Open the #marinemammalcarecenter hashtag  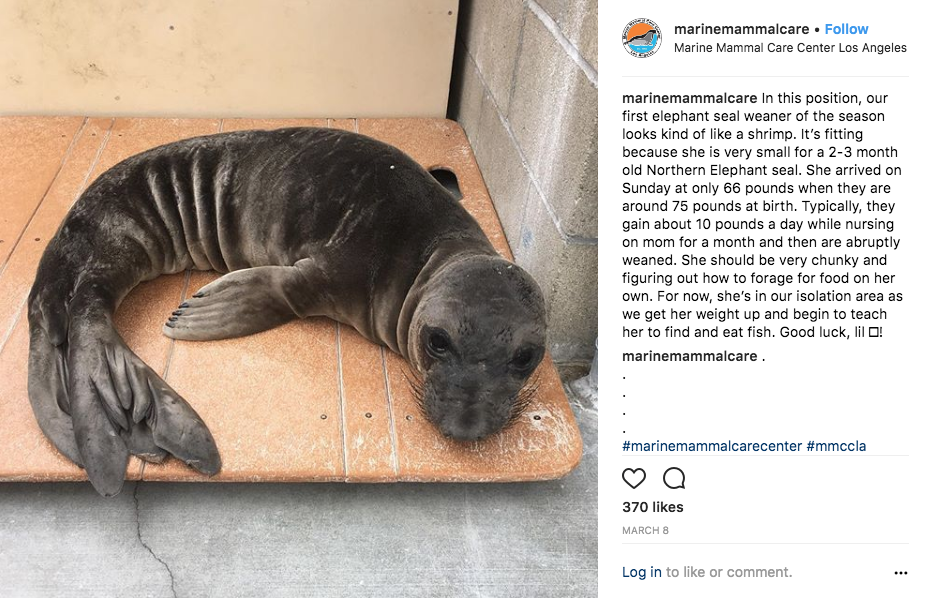coord(711,446)
